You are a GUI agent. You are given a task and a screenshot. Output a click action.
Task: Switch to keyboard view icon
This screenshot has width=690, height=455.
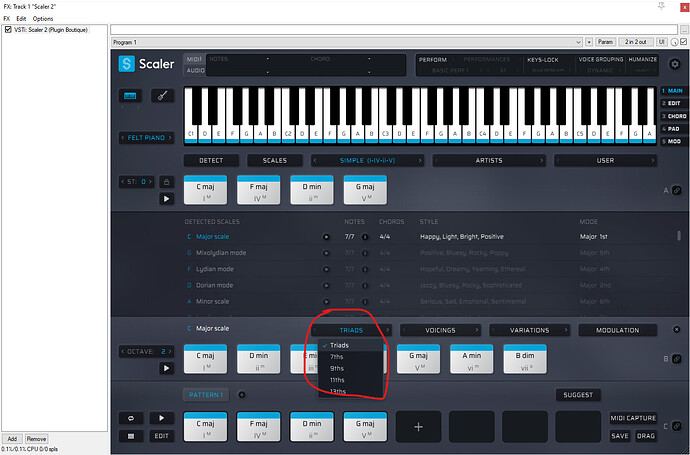[x=130, y=95]
